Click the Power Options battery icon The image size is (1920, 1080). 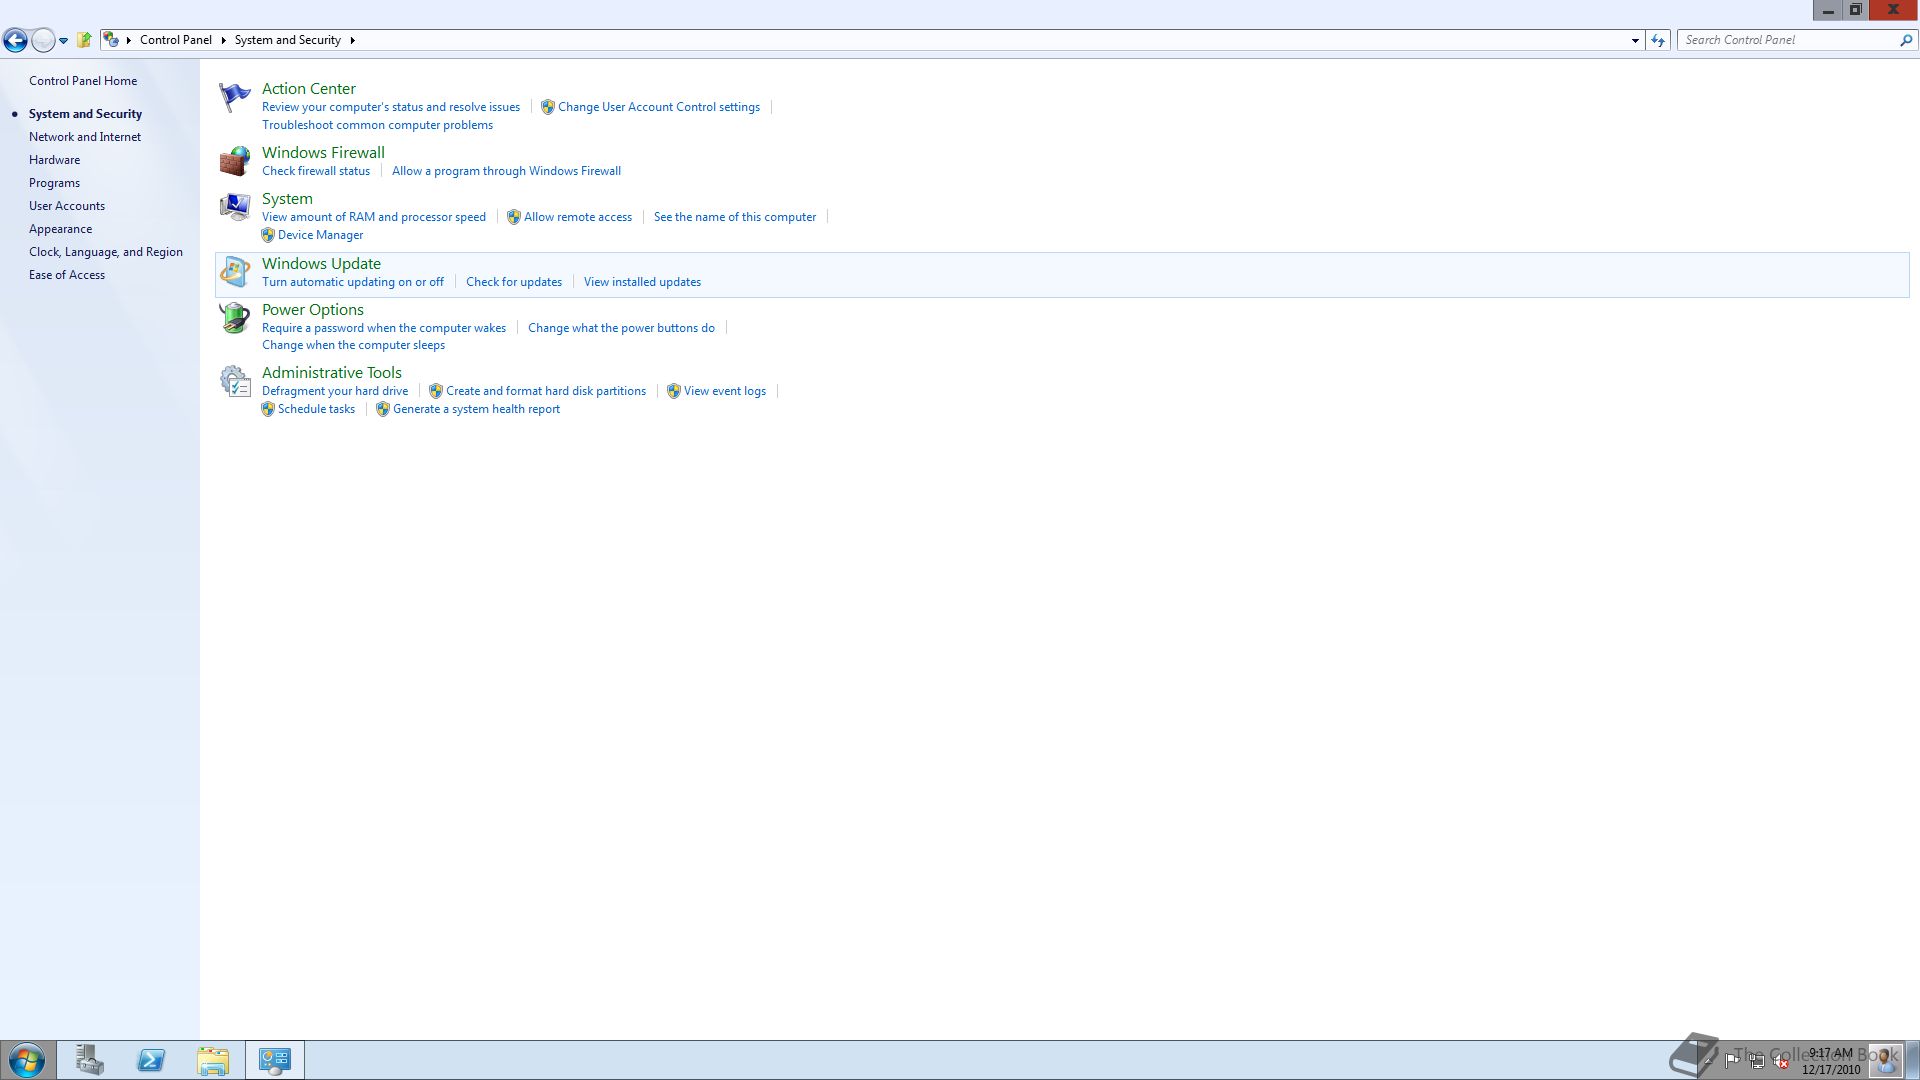point(234,318)
